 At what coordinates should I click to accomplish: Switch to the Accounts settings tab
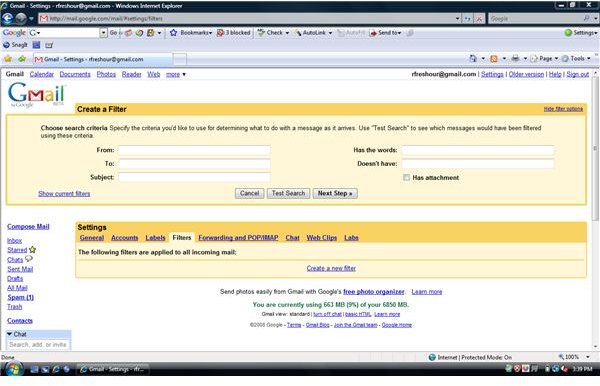(x=124, y=238)
